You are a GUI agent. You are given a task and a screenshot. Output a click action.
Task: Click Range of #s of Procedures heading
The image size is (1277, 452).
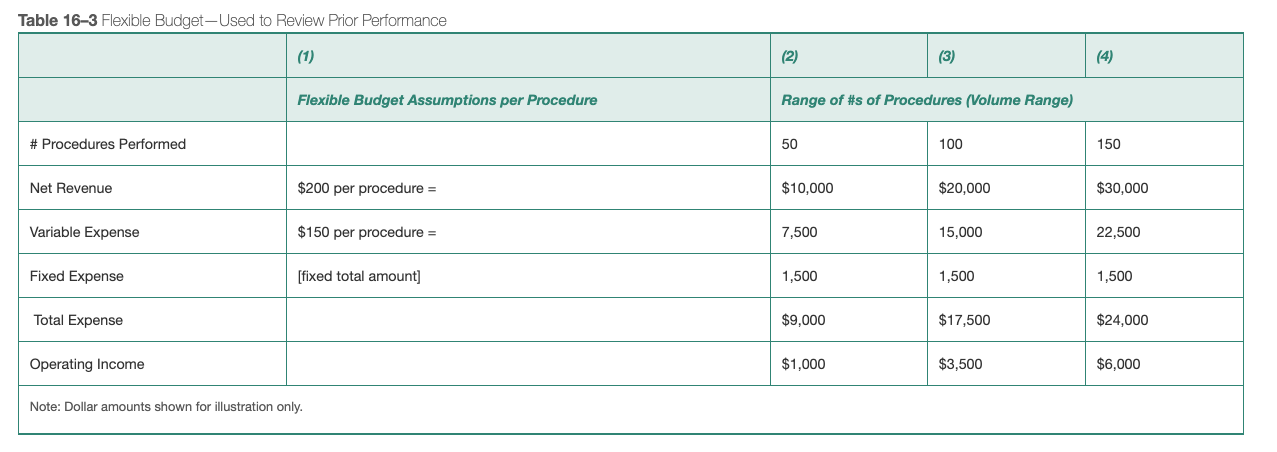927,100
